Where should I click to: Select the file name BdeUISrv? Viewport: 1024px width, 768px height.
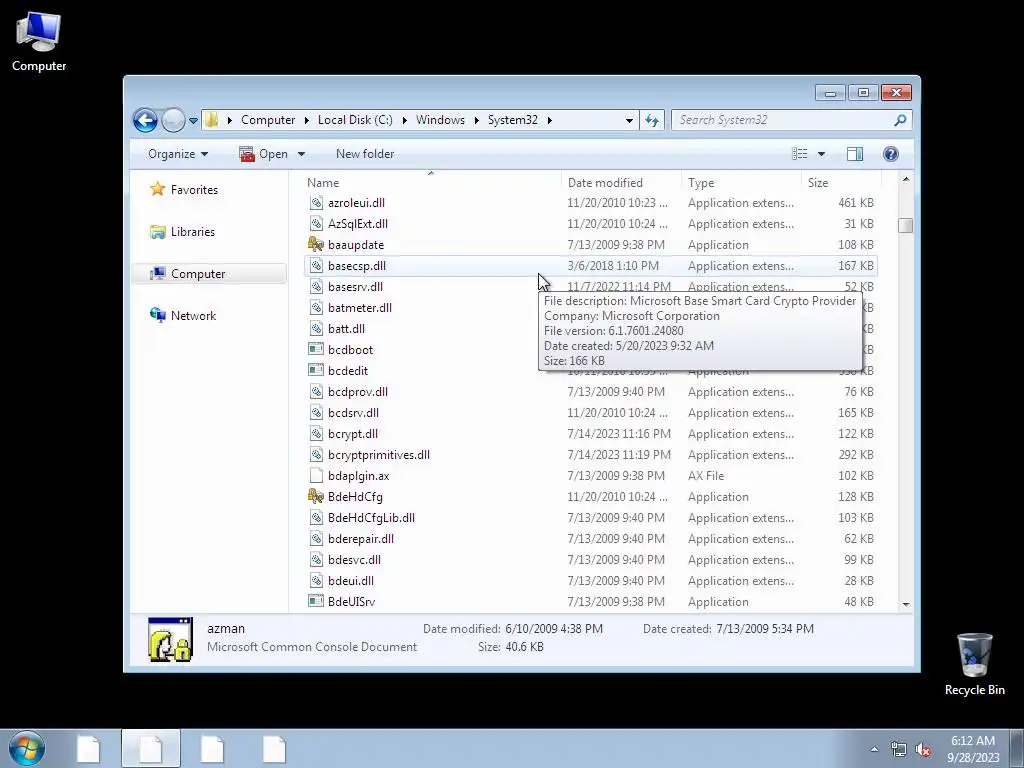pos(351,601)
